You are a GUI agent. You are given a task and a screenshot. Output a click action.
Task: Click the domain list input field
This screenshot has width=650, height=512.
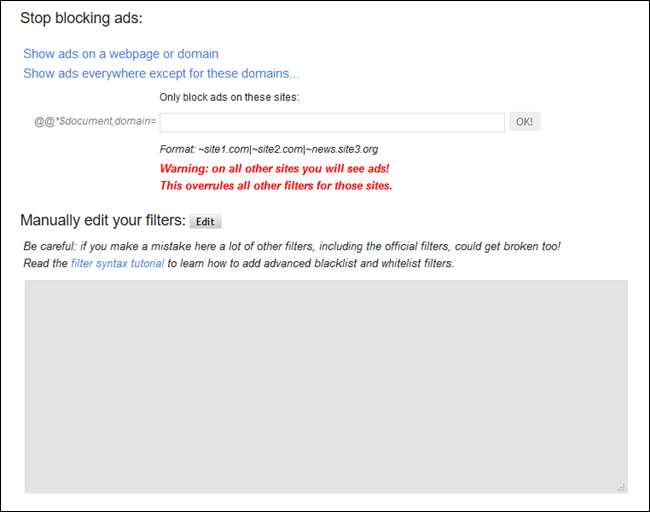click(331, 122)
